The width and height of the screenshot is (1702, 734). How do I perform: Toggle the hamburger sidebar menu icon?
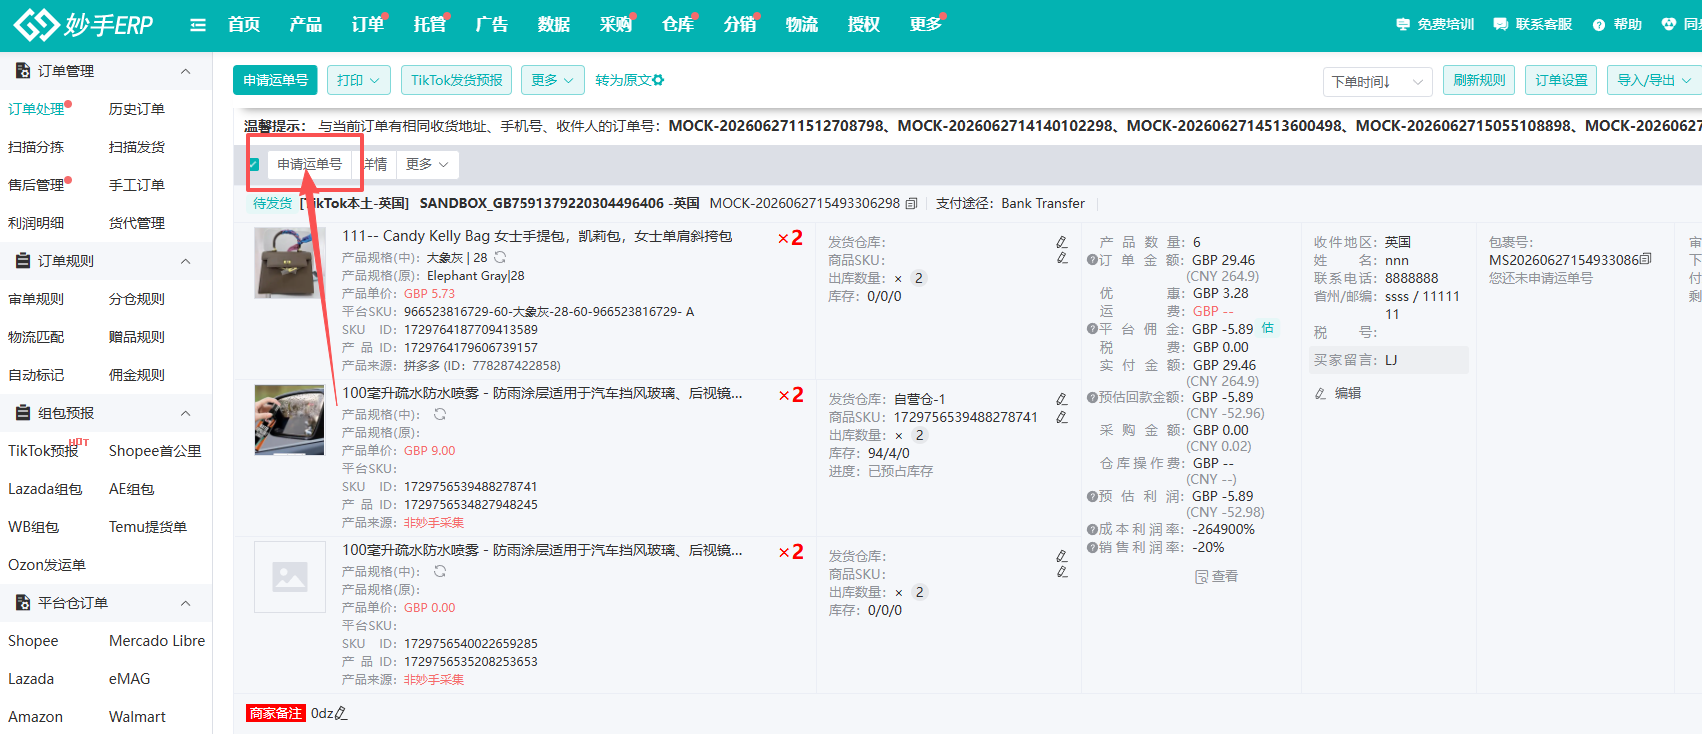pos(198,25)
